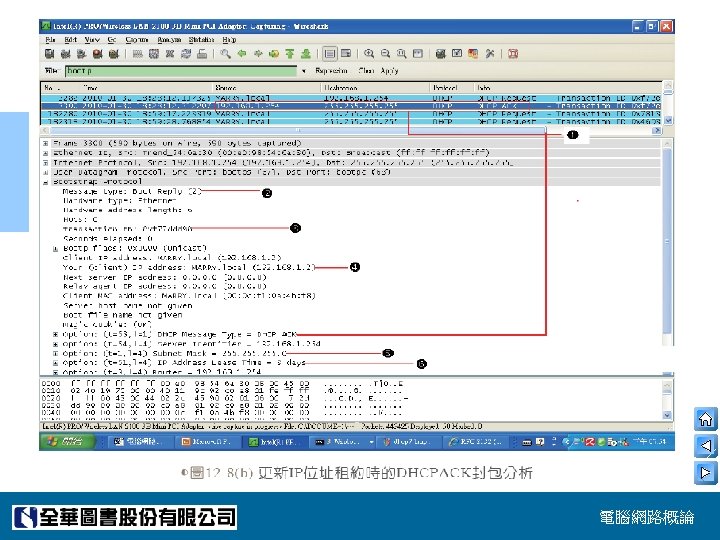Image resolution: width=720 pixels, height=540 pixels.
Task: Click the Help lifebuoy toolbar icon
Action: [513, 54]
